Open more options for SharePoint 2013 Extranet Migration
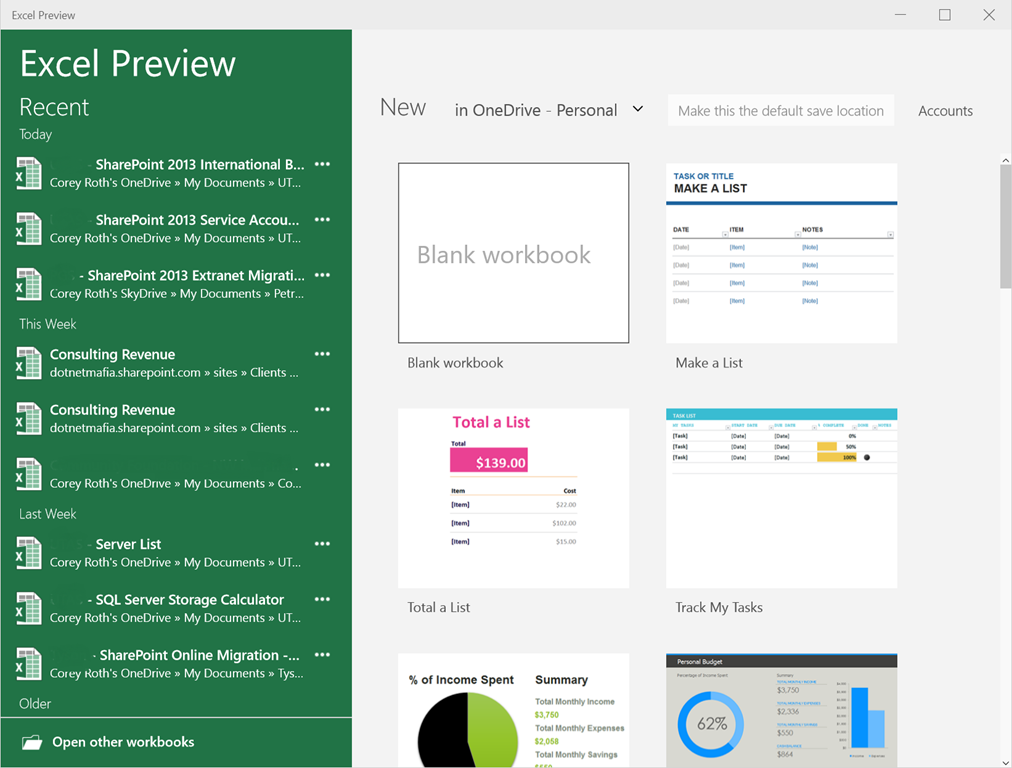The image size is (1012, 768). (x=322, y=275)
